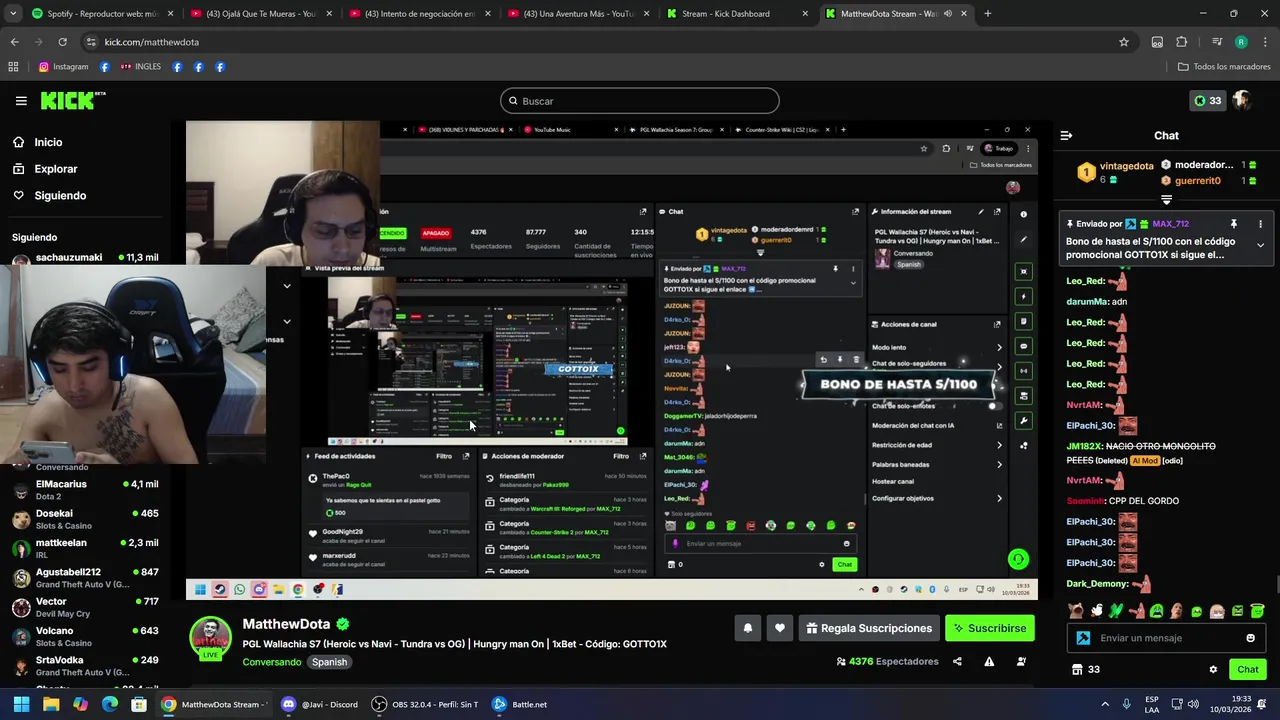Screen dimensions: 1280x720
Task: Open SrtaVodka channel in sidebar
Action: tap(85, 666)
